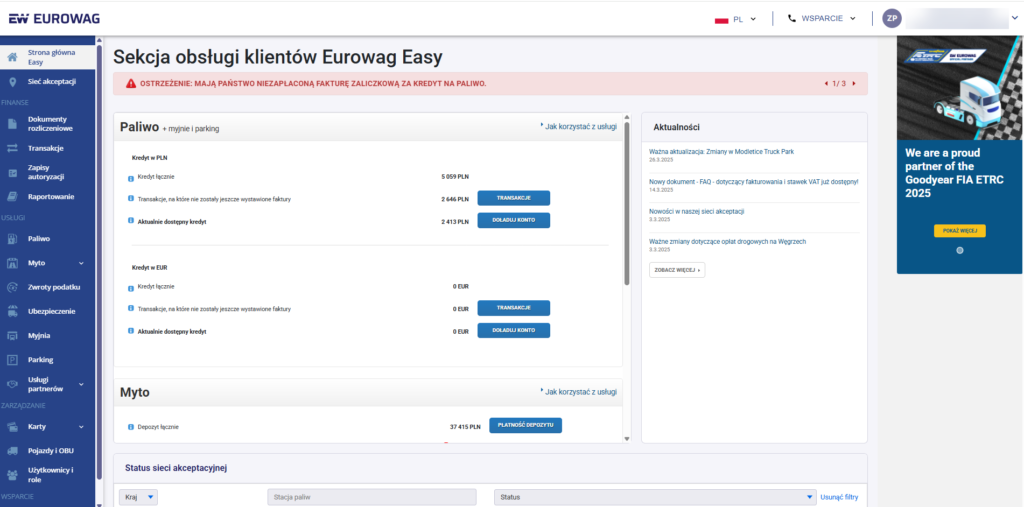The height and width of the screenshot is (507, 1024).
Task: Open Jak korzystać z usługi link in Myto
Action: 579,392
